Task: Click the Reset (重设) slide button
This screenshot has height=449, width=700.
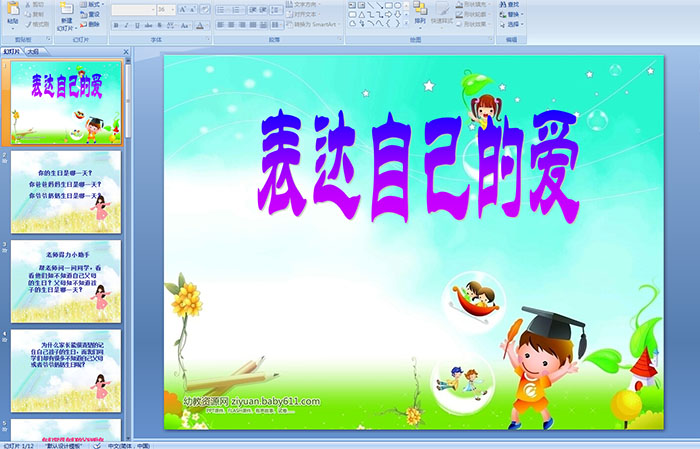Action: [92, 14]
